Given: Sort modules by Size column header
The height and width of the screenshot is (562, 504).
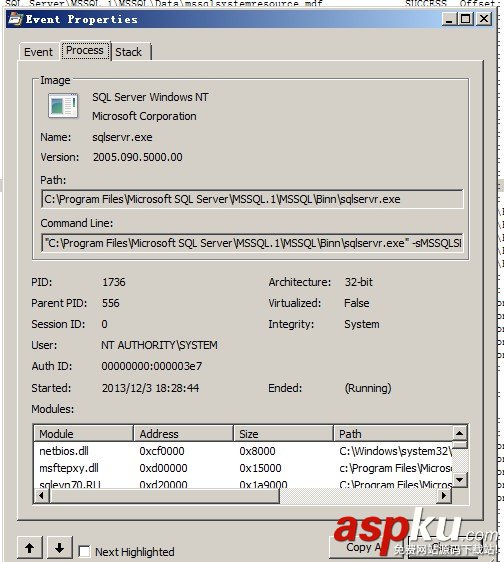Looking at the screenshot, I should [x=284, y=434].
